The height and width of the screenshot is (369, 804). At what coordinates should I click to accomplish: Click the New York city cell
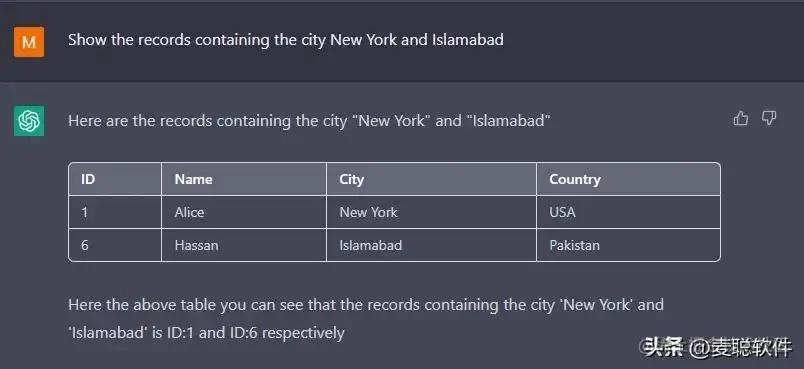431,212
